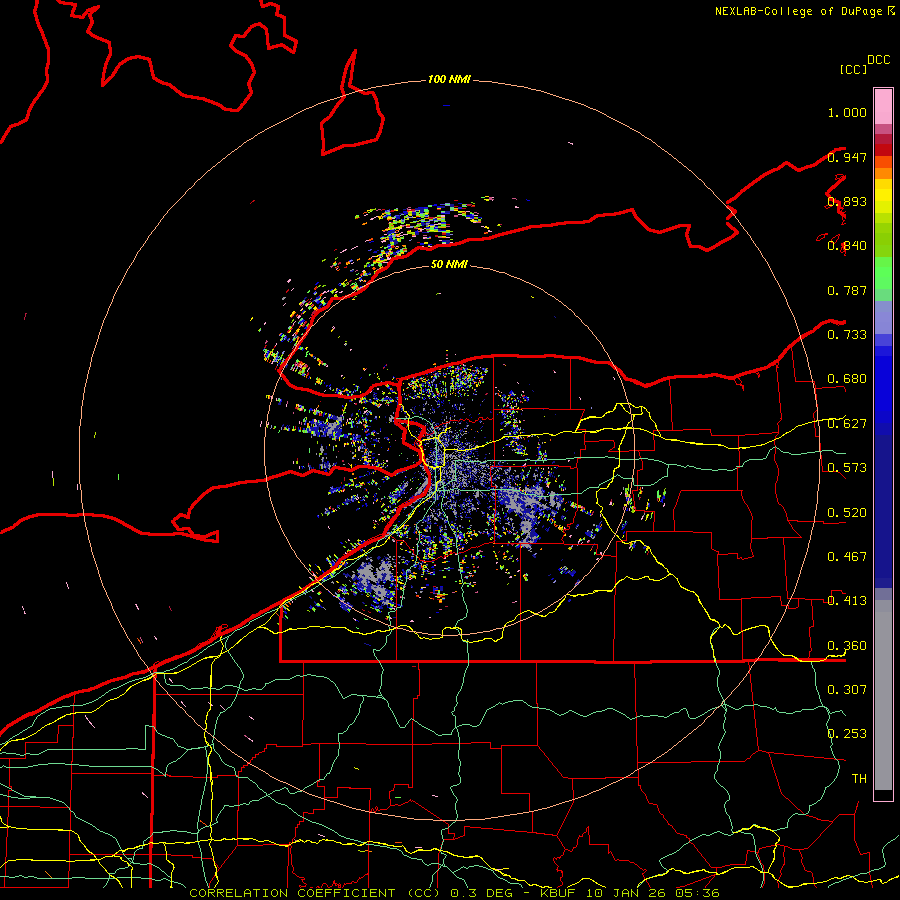Click the [CC] unit label above the scale
This screenshot has height=900, width=900.
[x=853, y=69]
